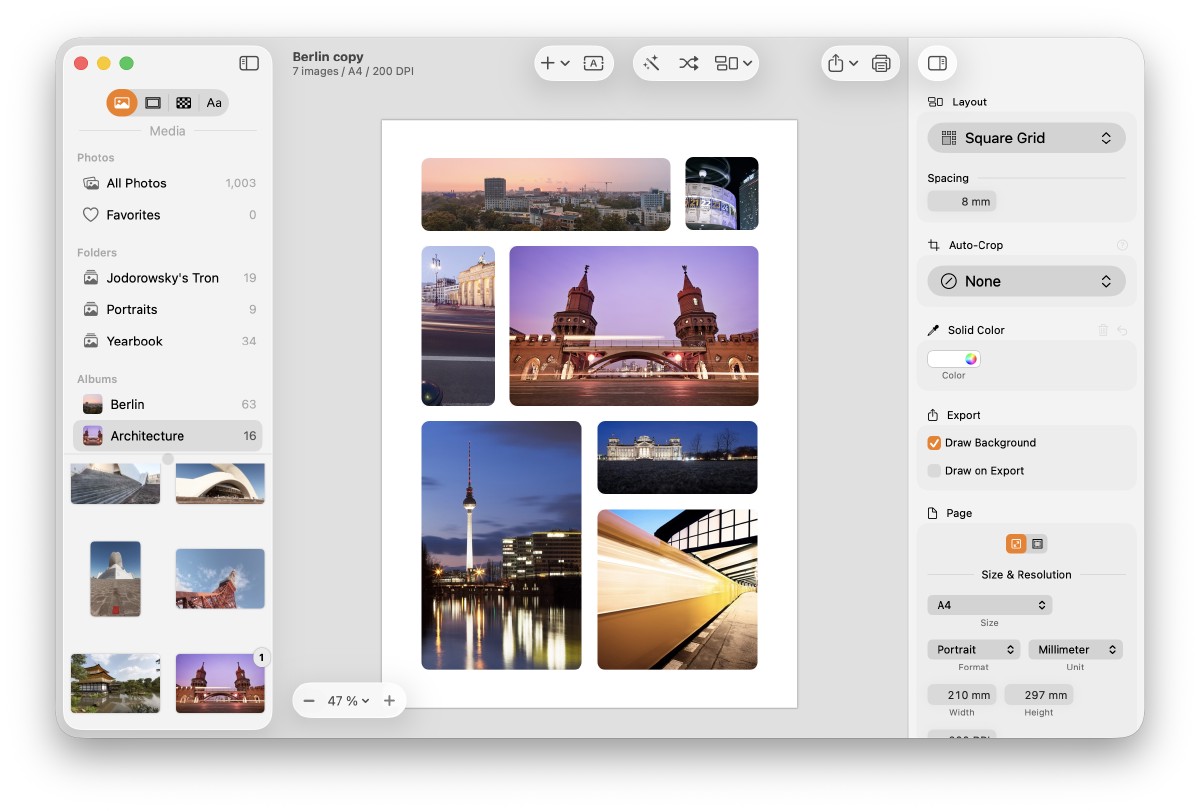Image resolution: width=1200 pixels, height=811 pixels.
Task: Click the shuffle images icon
Action: (x=688, y=63)
